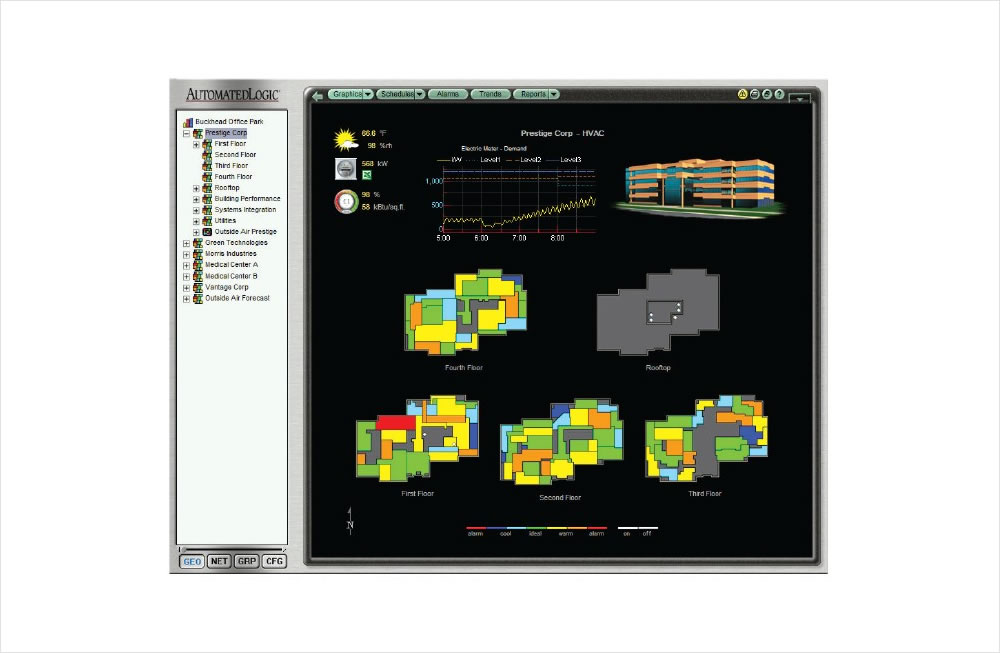Image resolution: width=1000 pixels, height=653 pixels.
Task: Open the electric meter icon
Action: (x=346, y=168)
